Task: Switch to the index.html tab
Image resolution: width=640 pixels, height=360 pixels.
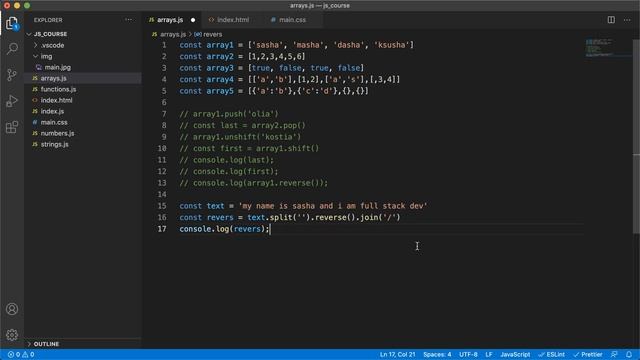Action: point(233,20)
